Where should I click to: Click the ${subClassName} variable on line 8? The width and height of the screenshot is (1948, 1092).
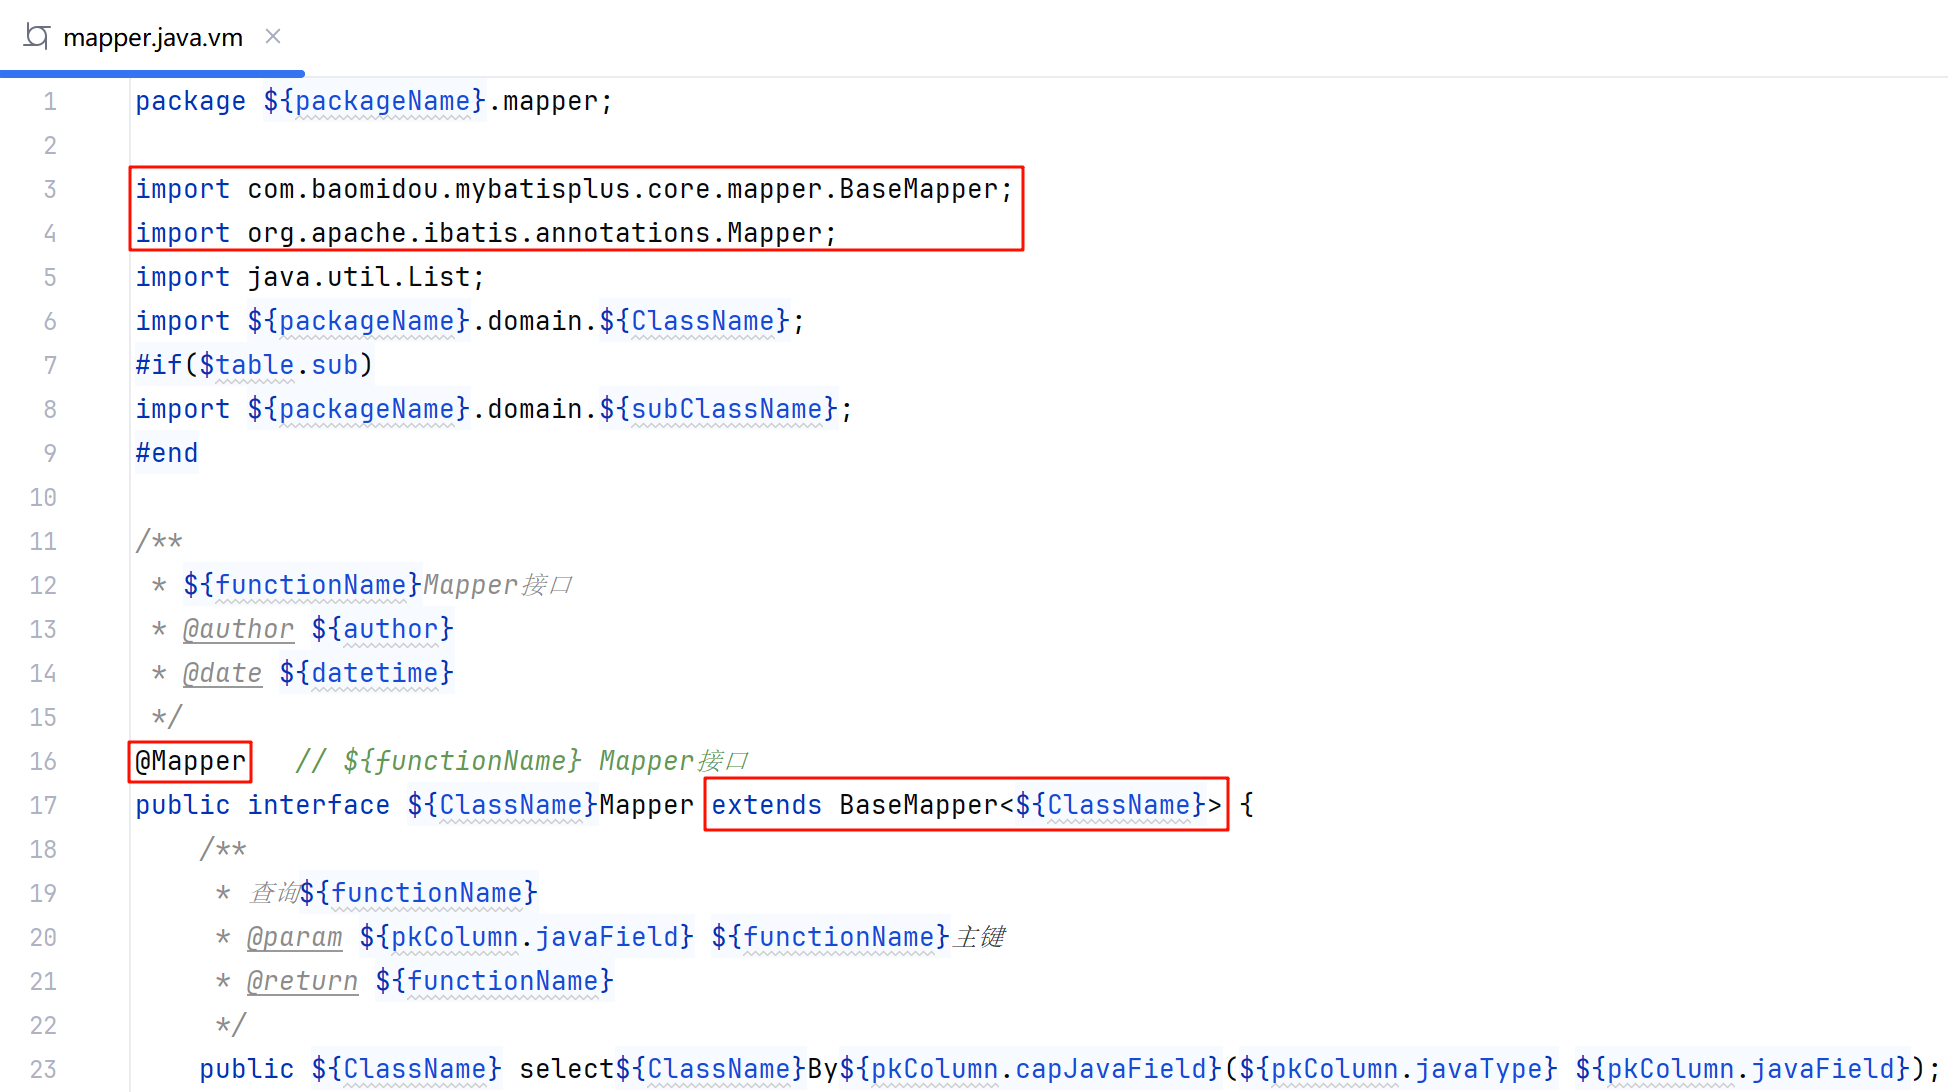pos(718,410)
